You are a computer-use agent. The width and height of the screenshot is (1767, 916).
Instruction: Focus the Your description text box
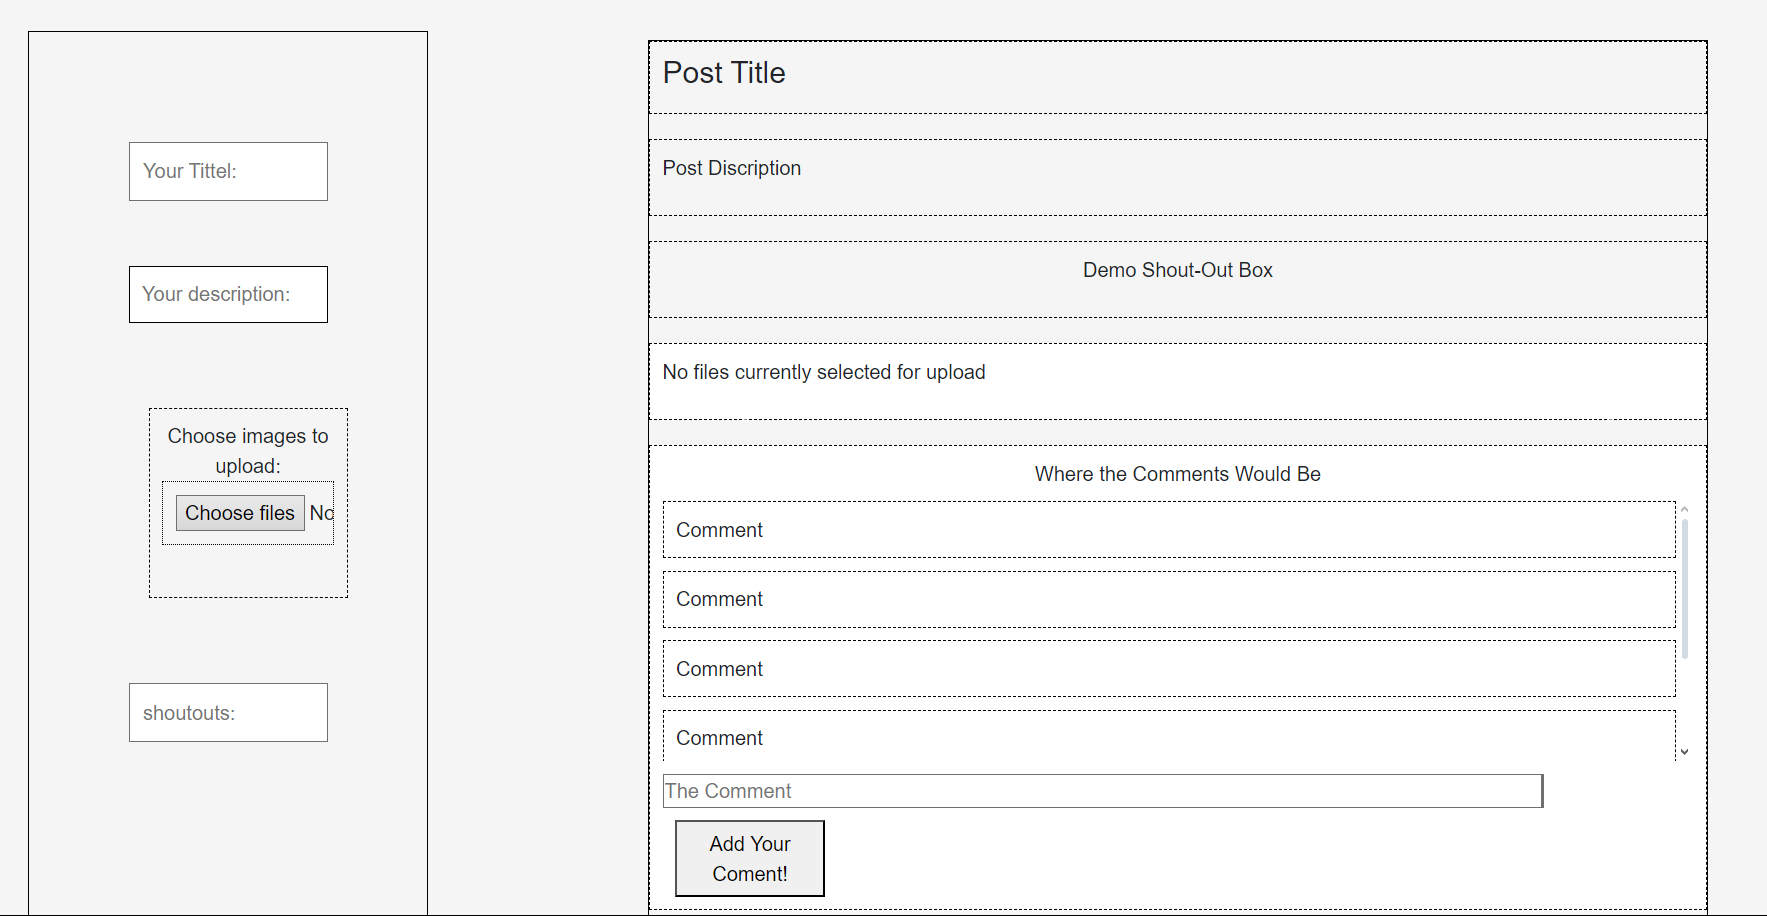[x=228, y=294]
